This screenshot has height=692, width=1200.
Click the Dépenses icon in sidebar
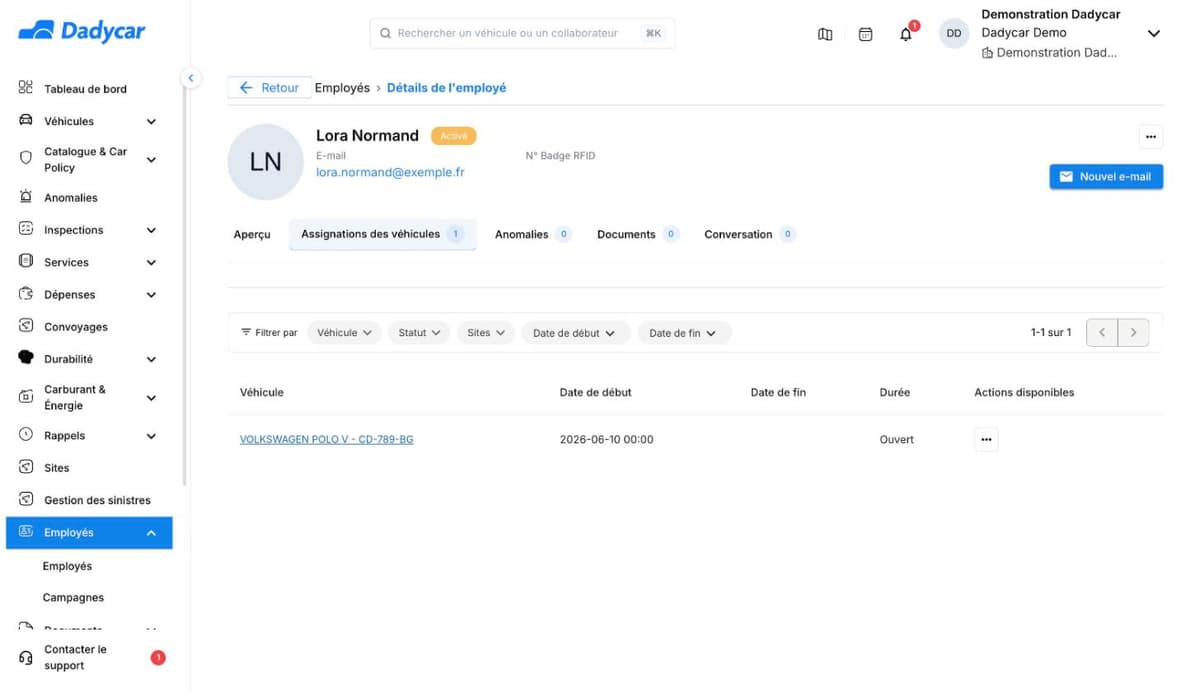[26, 294]
